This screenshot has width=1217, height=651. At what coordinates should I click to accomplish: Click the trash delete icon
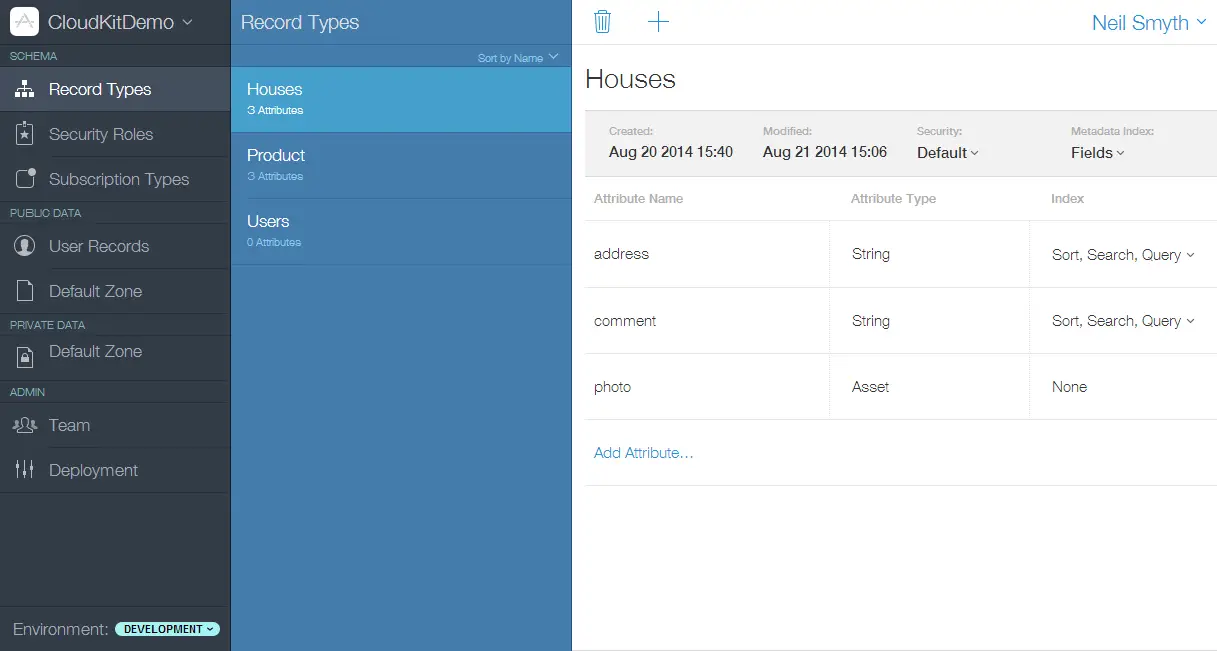(602, 22)
